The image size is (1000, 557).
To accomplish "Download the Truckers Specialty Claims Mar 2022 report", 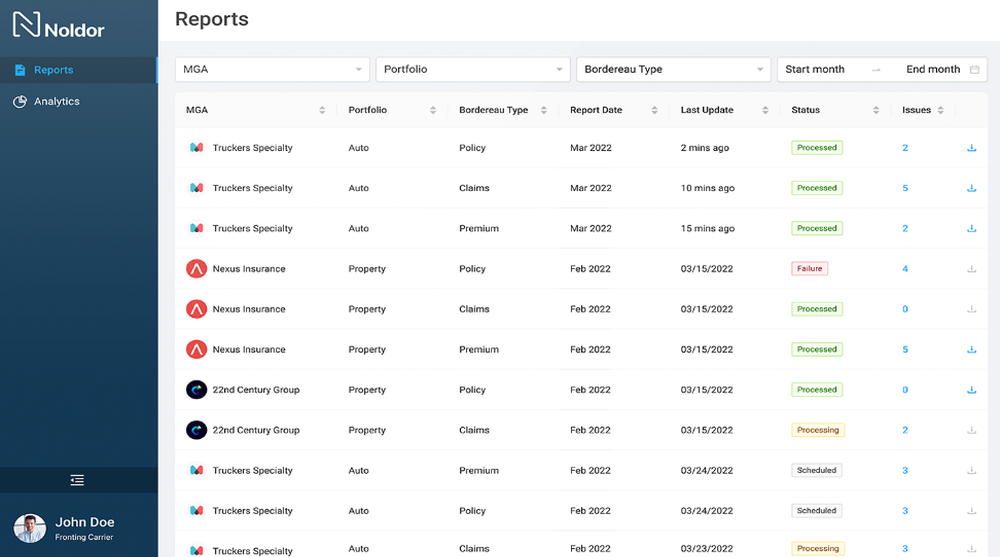I will tap(971, 188).
